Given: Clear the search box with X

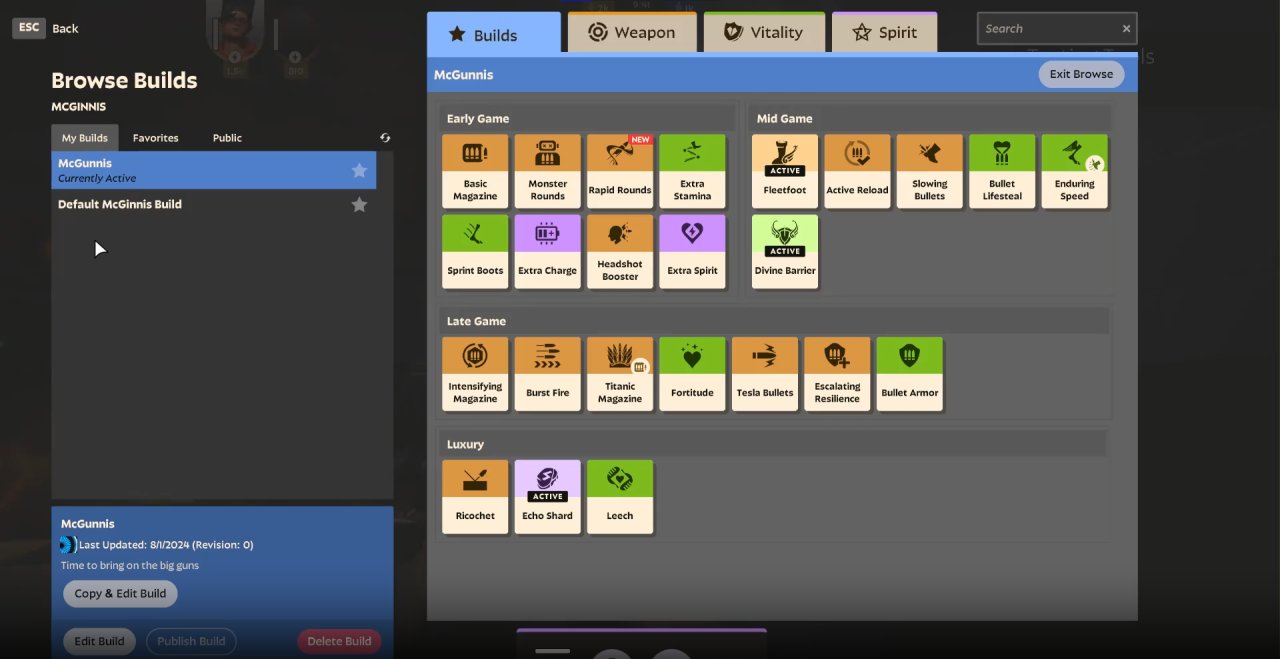Looking at the screenshot, I should 1126,29.
